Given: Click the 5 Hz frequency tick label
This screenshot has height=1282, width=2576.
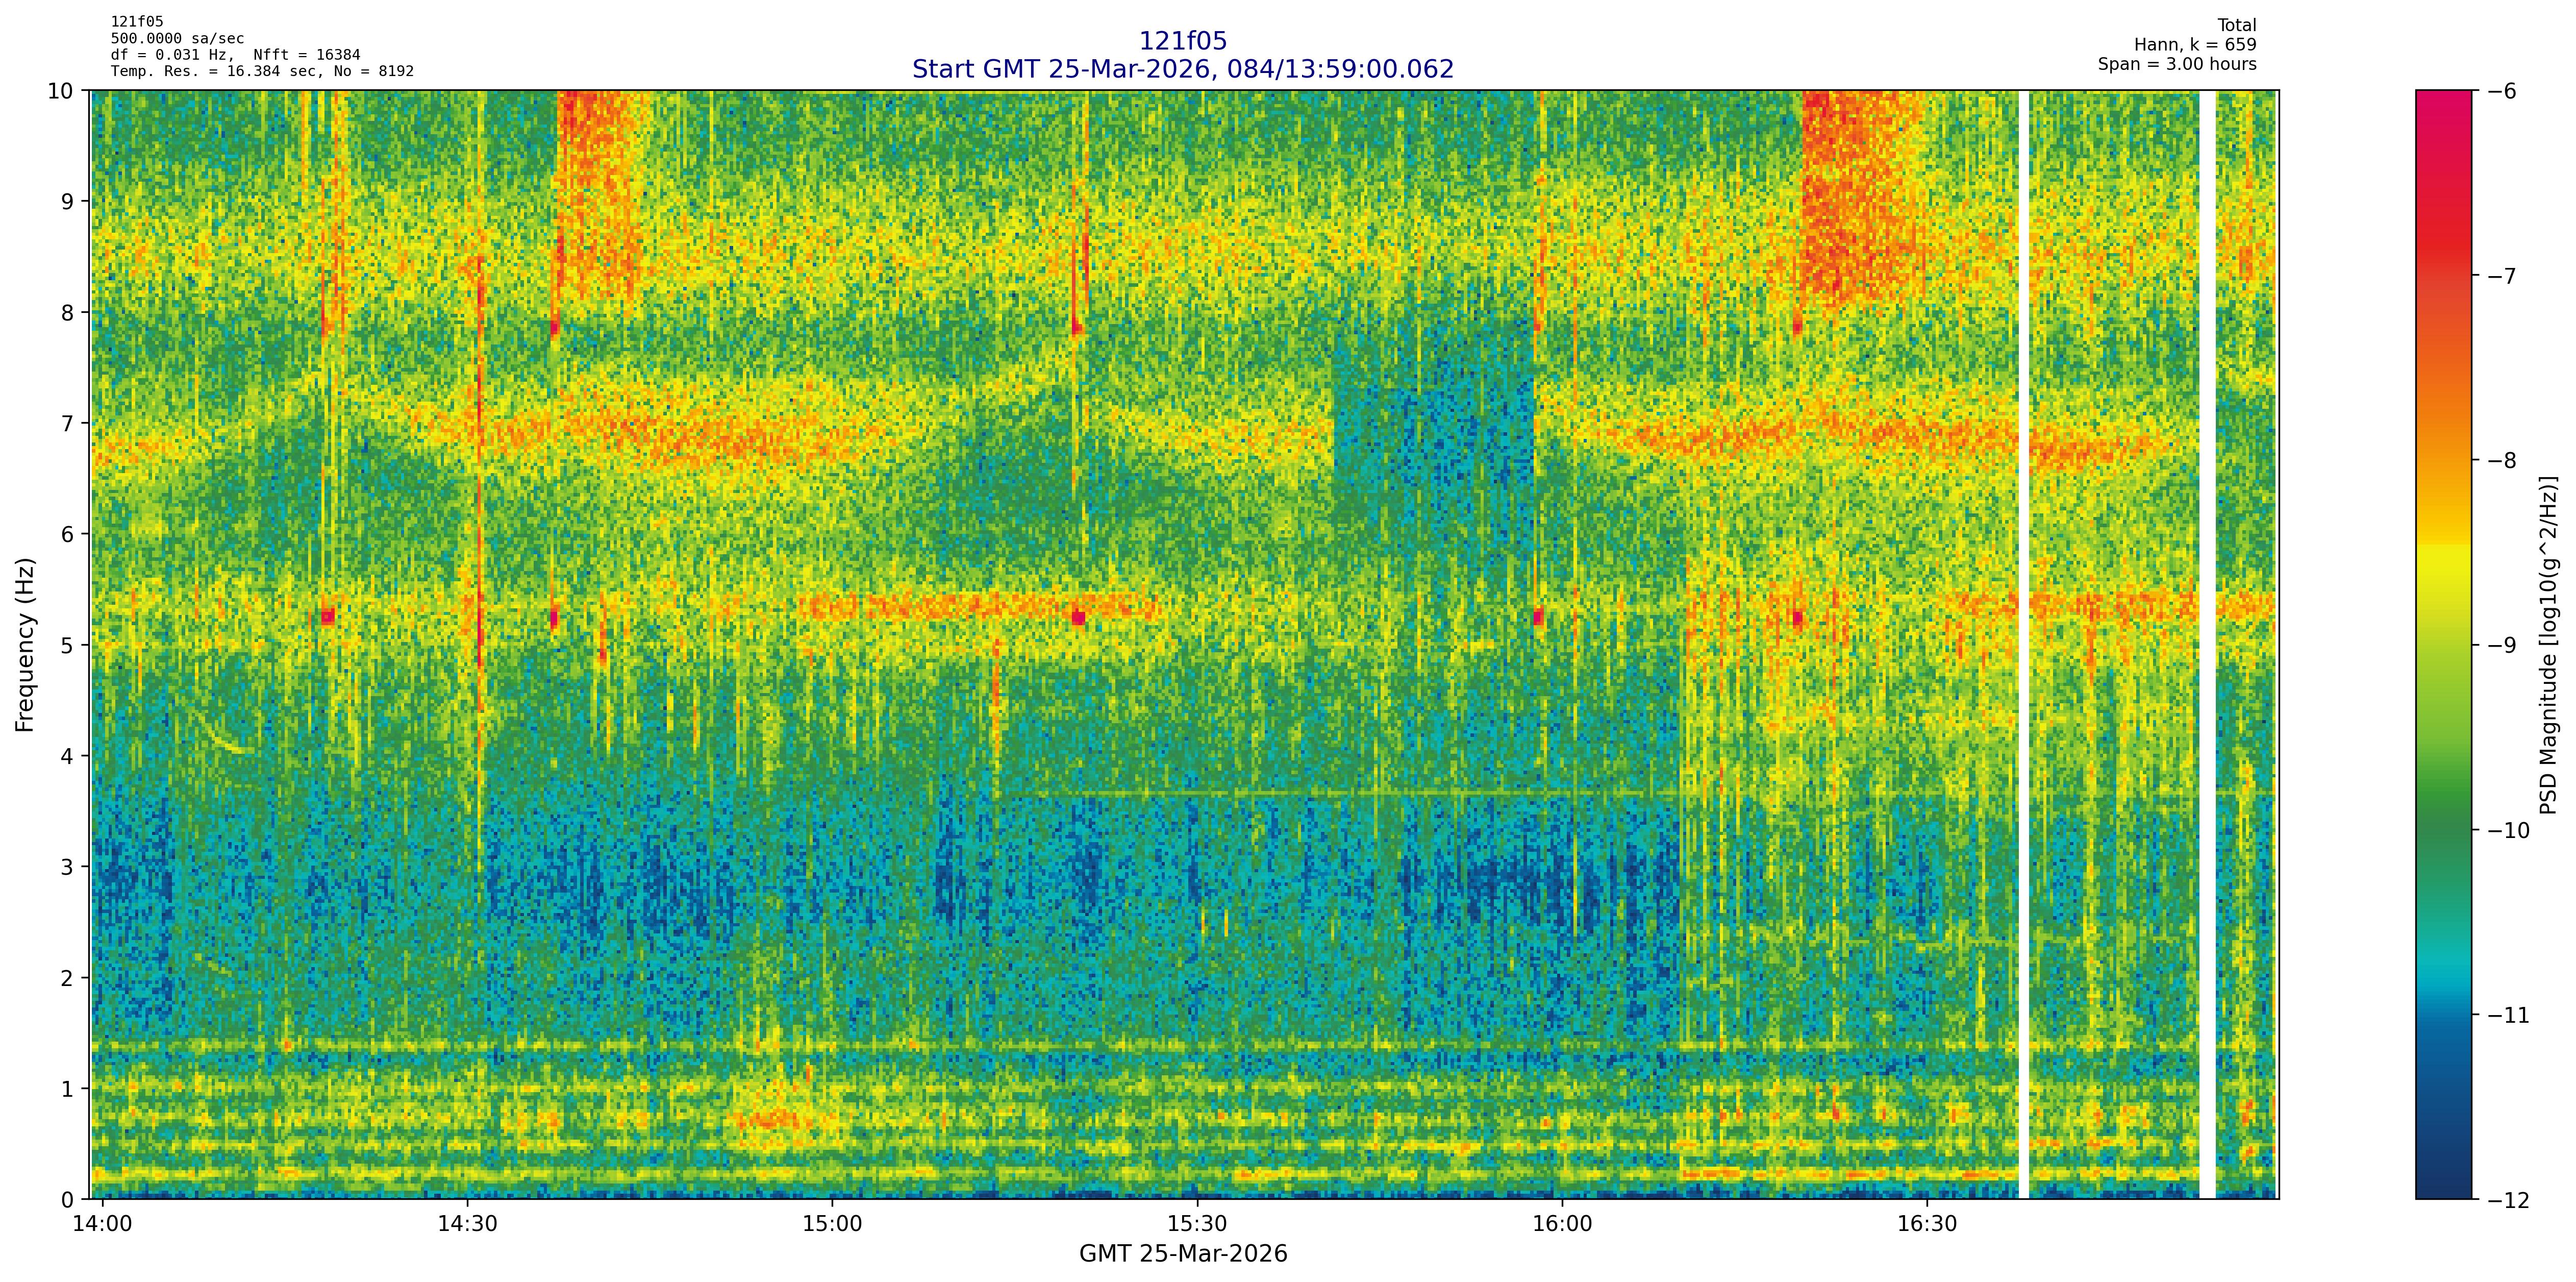Looking at the screenshot, I should (x=67, y=645).
